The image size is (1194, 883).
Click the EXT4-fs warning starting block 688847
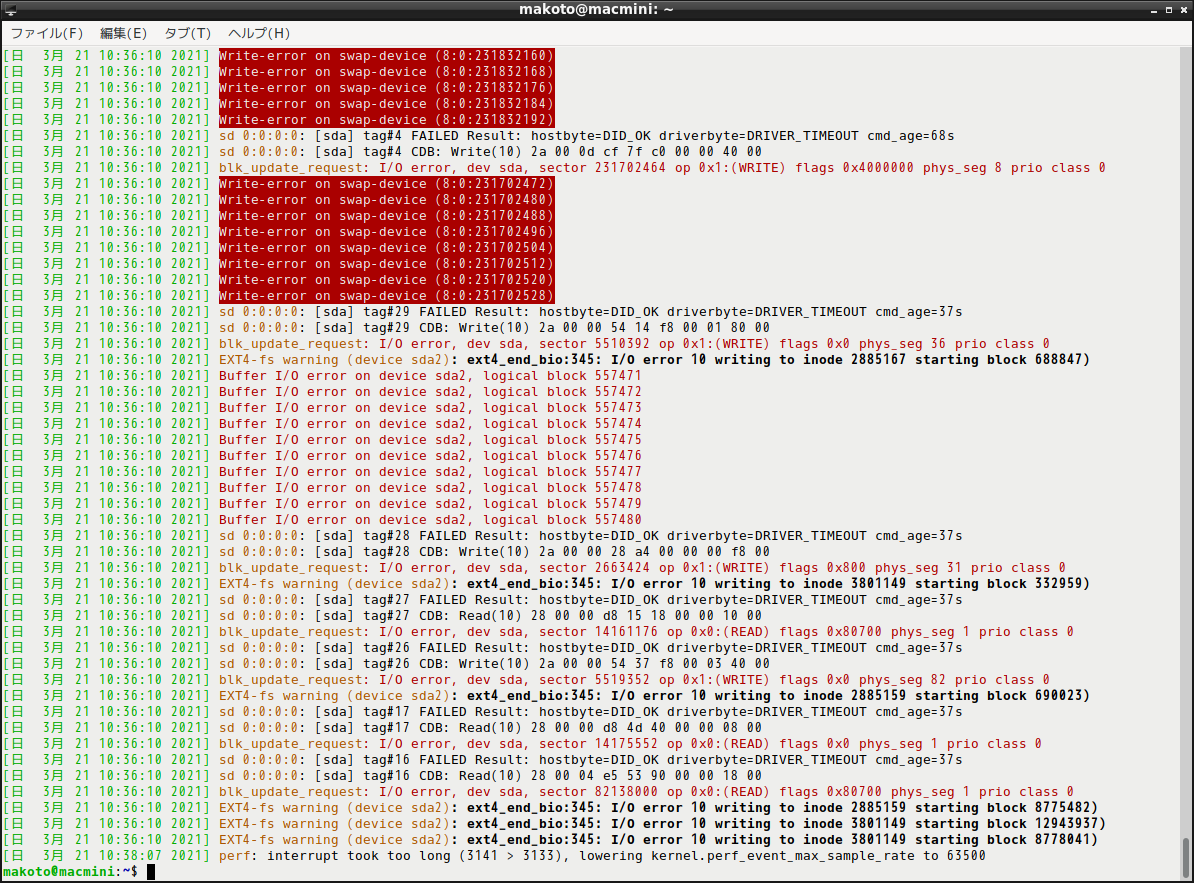click(654, 360)
